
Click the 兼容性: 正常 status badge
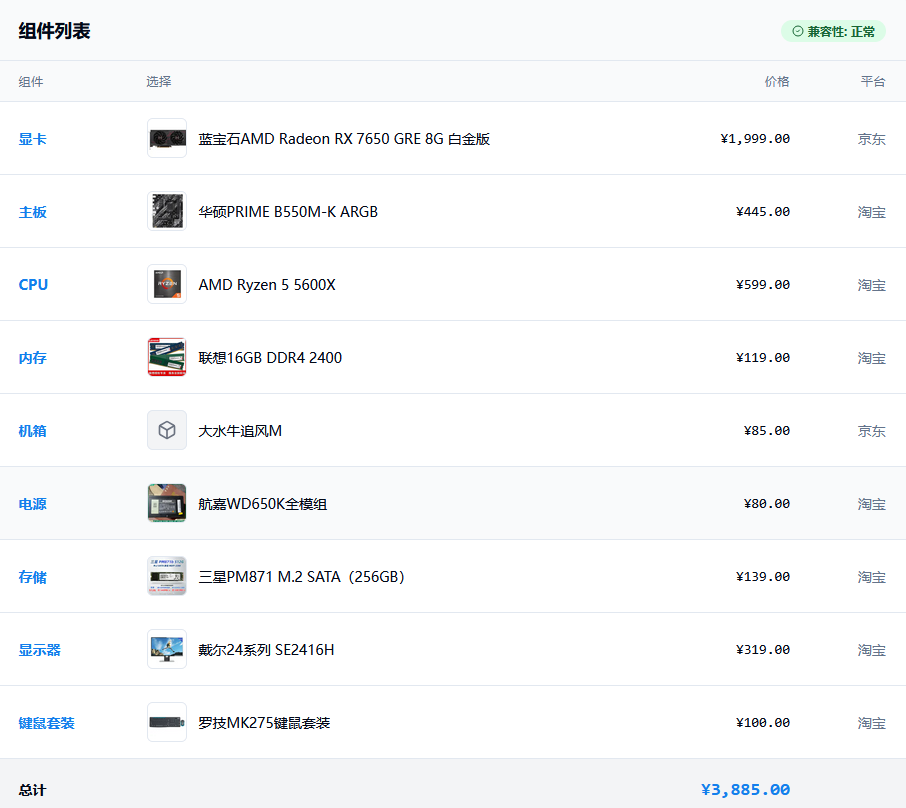click(x=833, y=31)
